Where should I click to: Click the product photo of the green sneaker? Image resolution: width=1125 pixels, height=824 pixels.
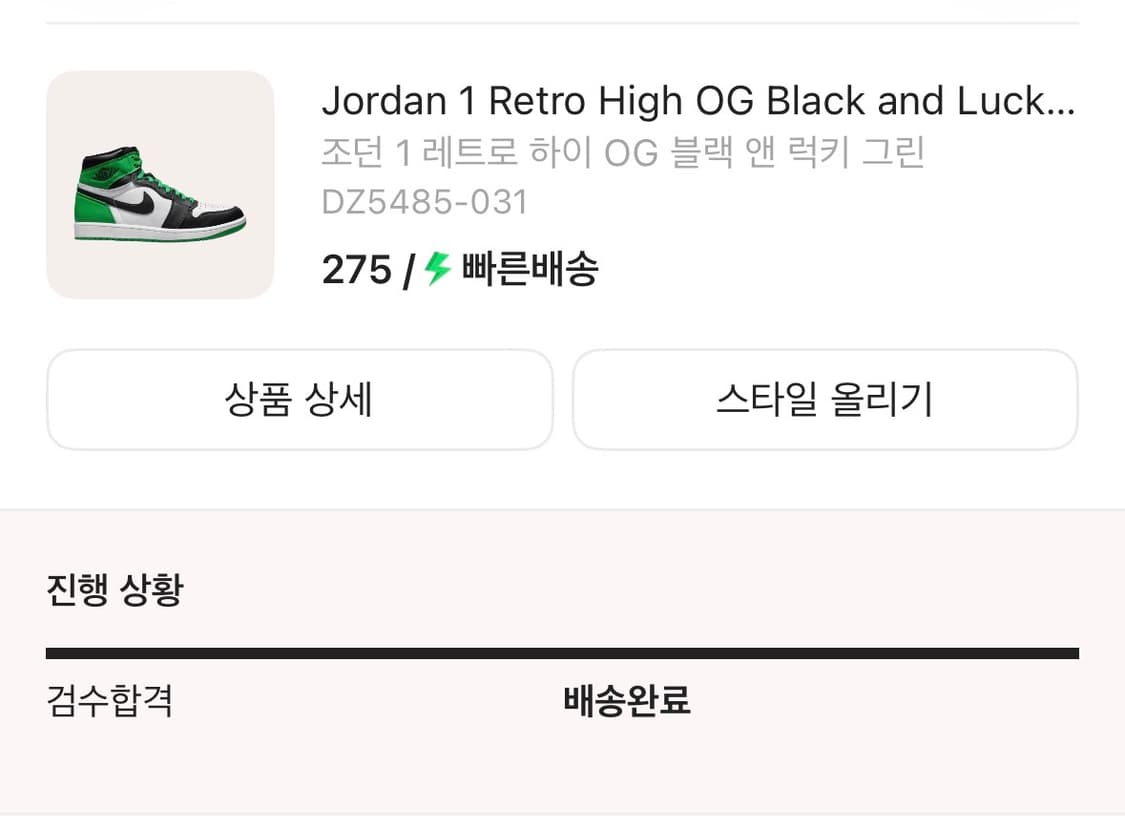(x=160, y=185)
